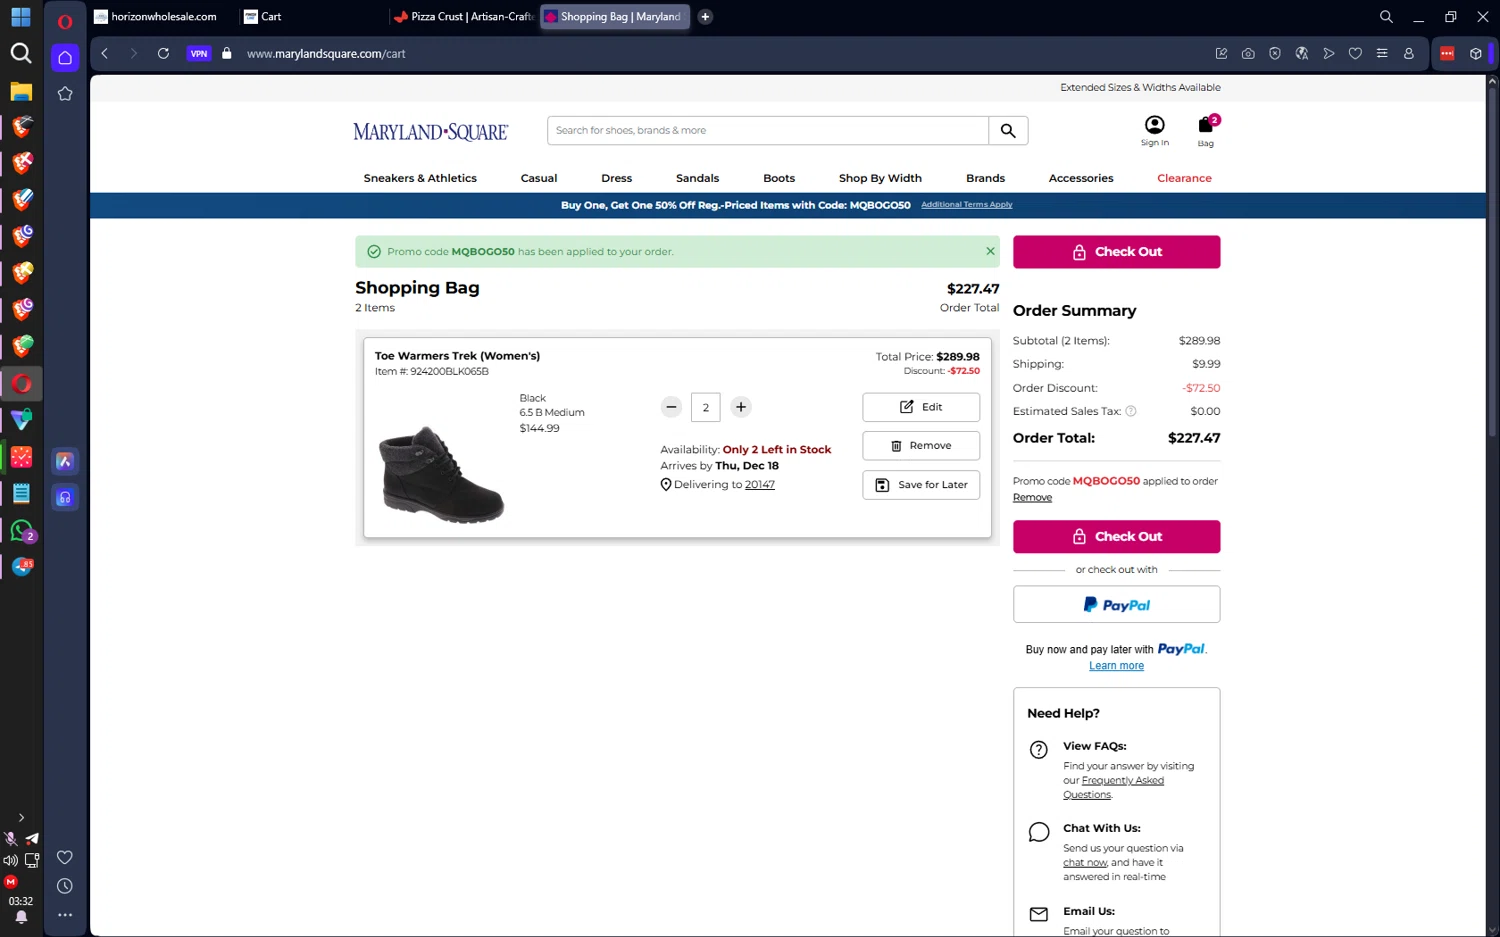Decrease quantity with the minus button
1500x937 pixels.
pyautogui.click(x=672, y=407)
